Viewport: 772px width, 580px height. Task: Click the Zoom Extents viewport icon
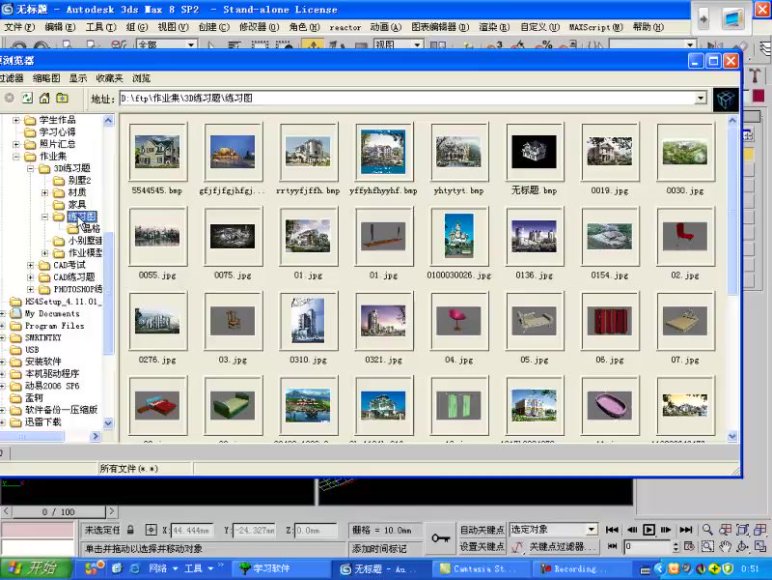click(742, 530)
